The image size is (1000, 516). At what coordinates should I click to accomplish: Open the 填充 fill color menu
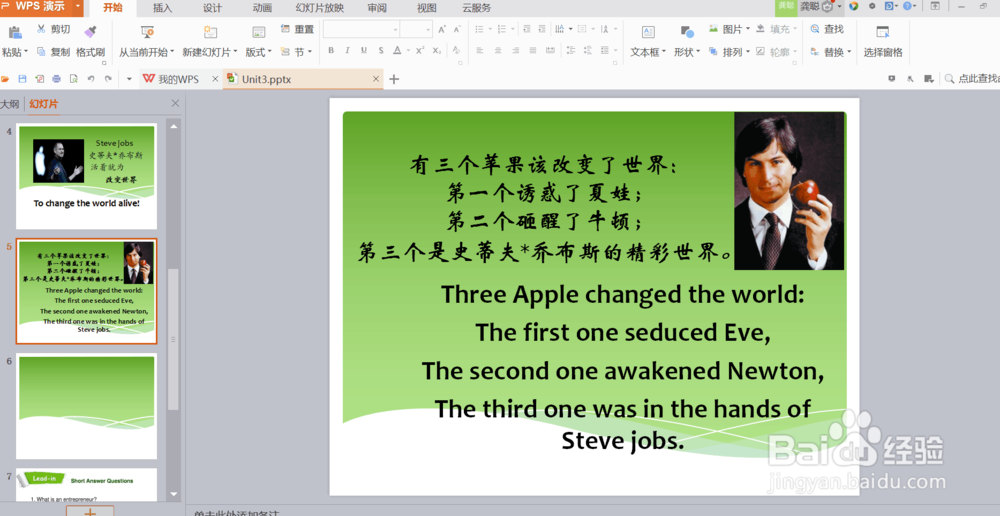point(777,29)
